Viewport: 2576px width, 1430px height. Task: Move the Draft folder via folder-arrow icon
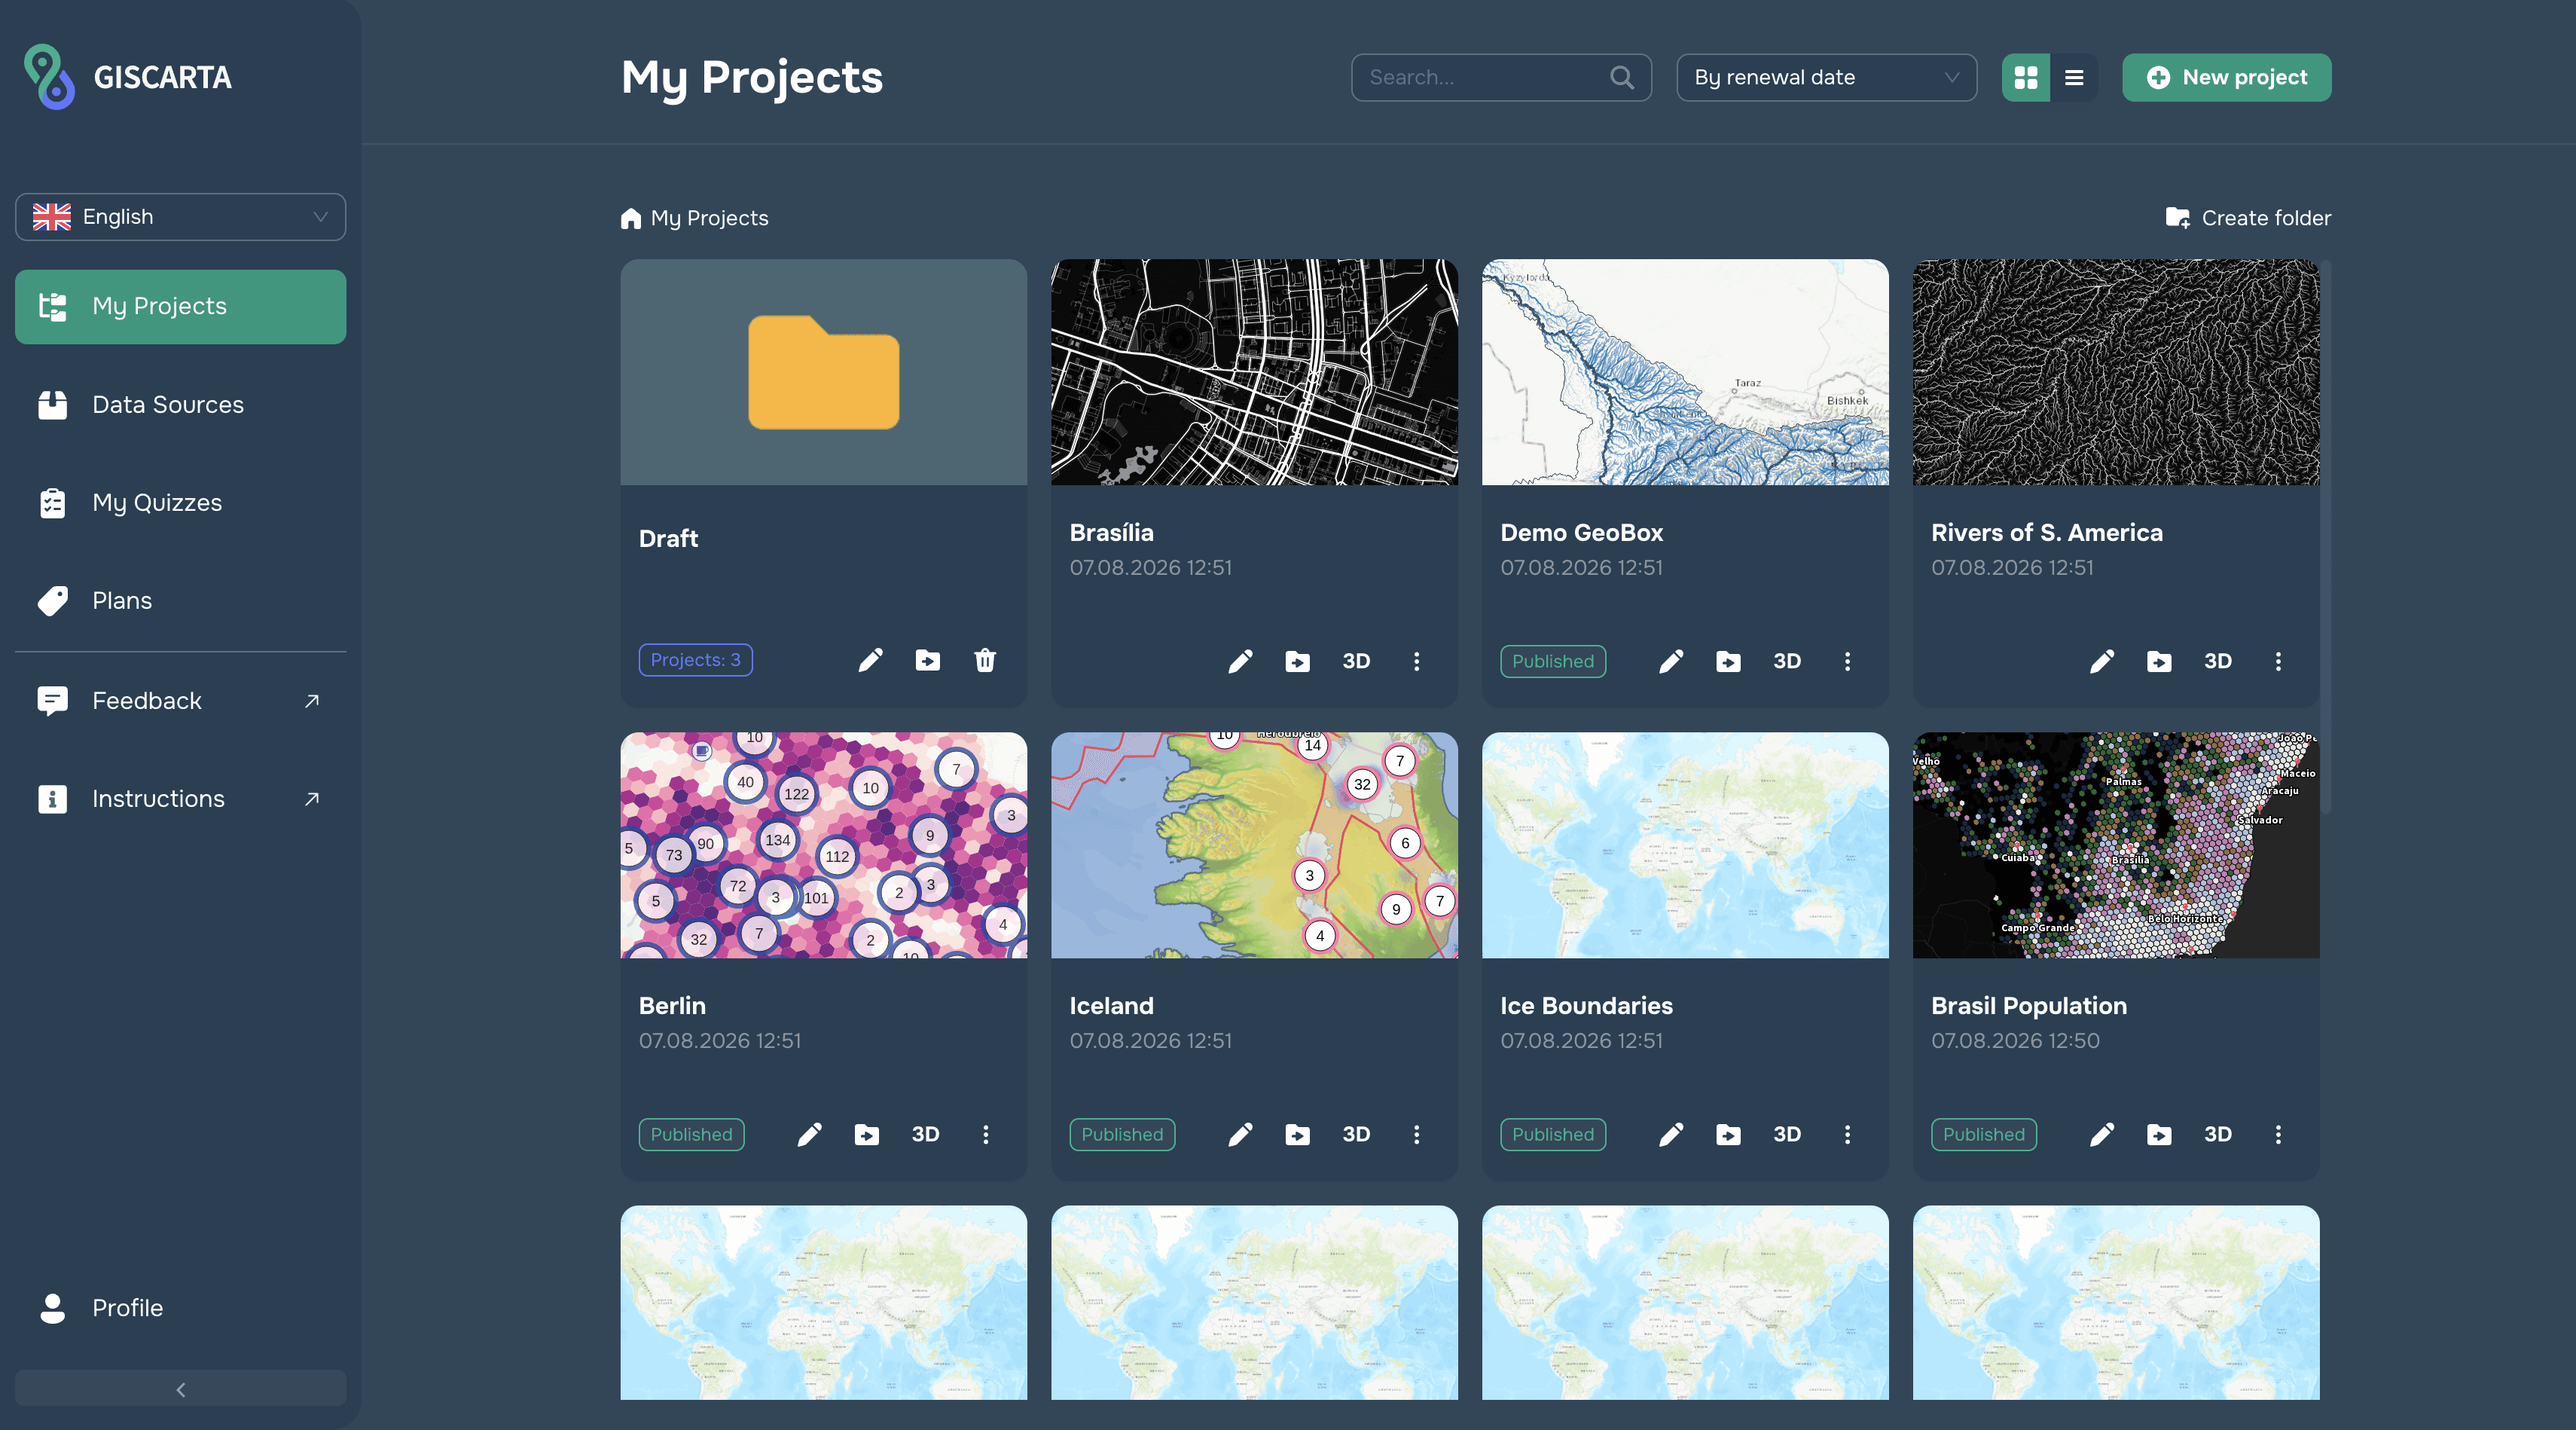coord(928,660)
